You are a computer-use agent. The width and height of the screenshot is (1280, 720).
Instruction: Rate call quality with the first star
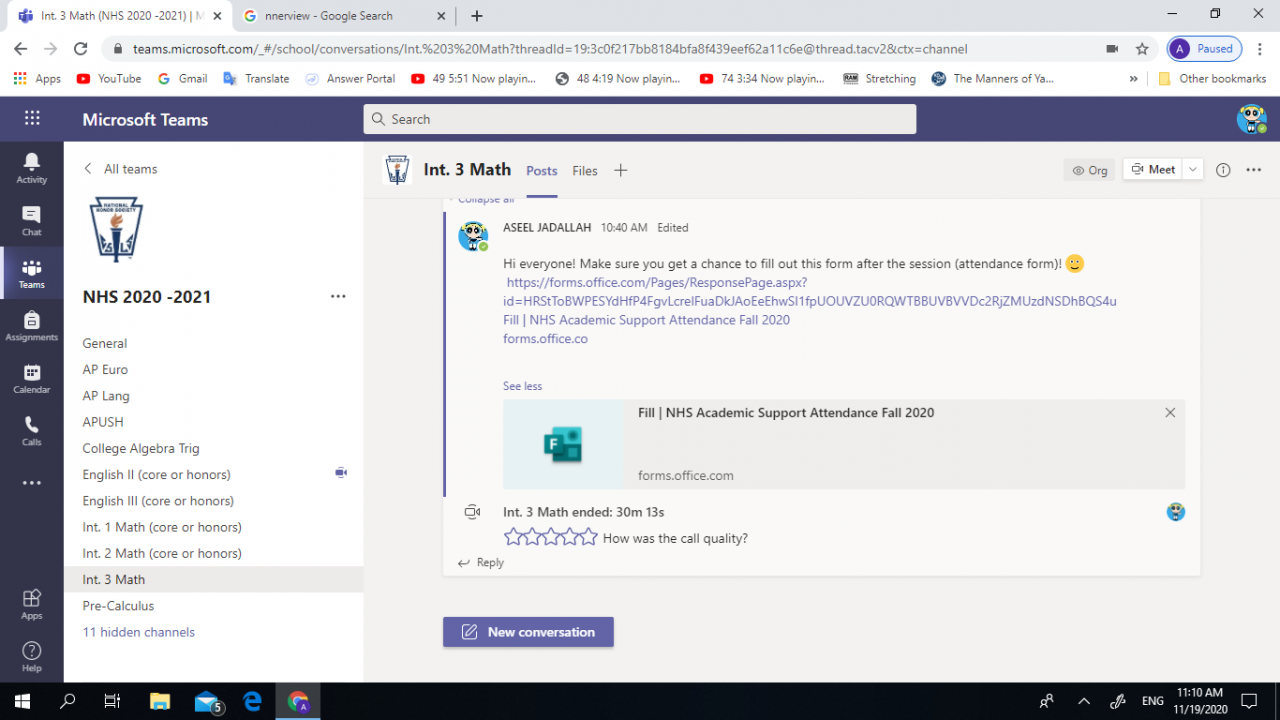pos(513,538)
